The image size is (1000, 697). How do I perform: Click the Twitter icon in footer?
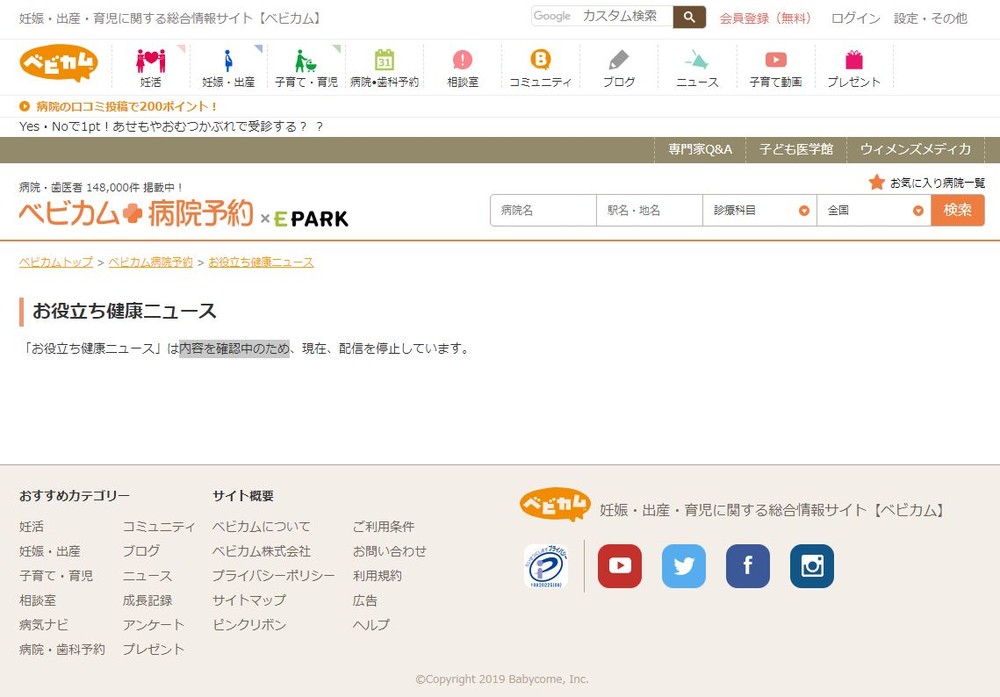coord(683,566)
